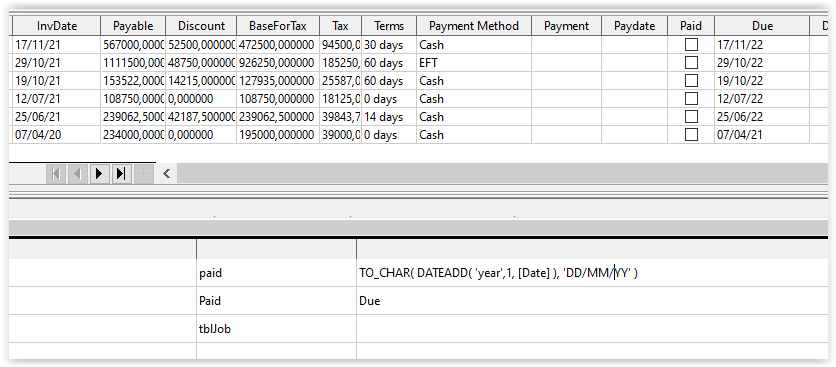Click the BaseForTax value 195000,000000

278,135
